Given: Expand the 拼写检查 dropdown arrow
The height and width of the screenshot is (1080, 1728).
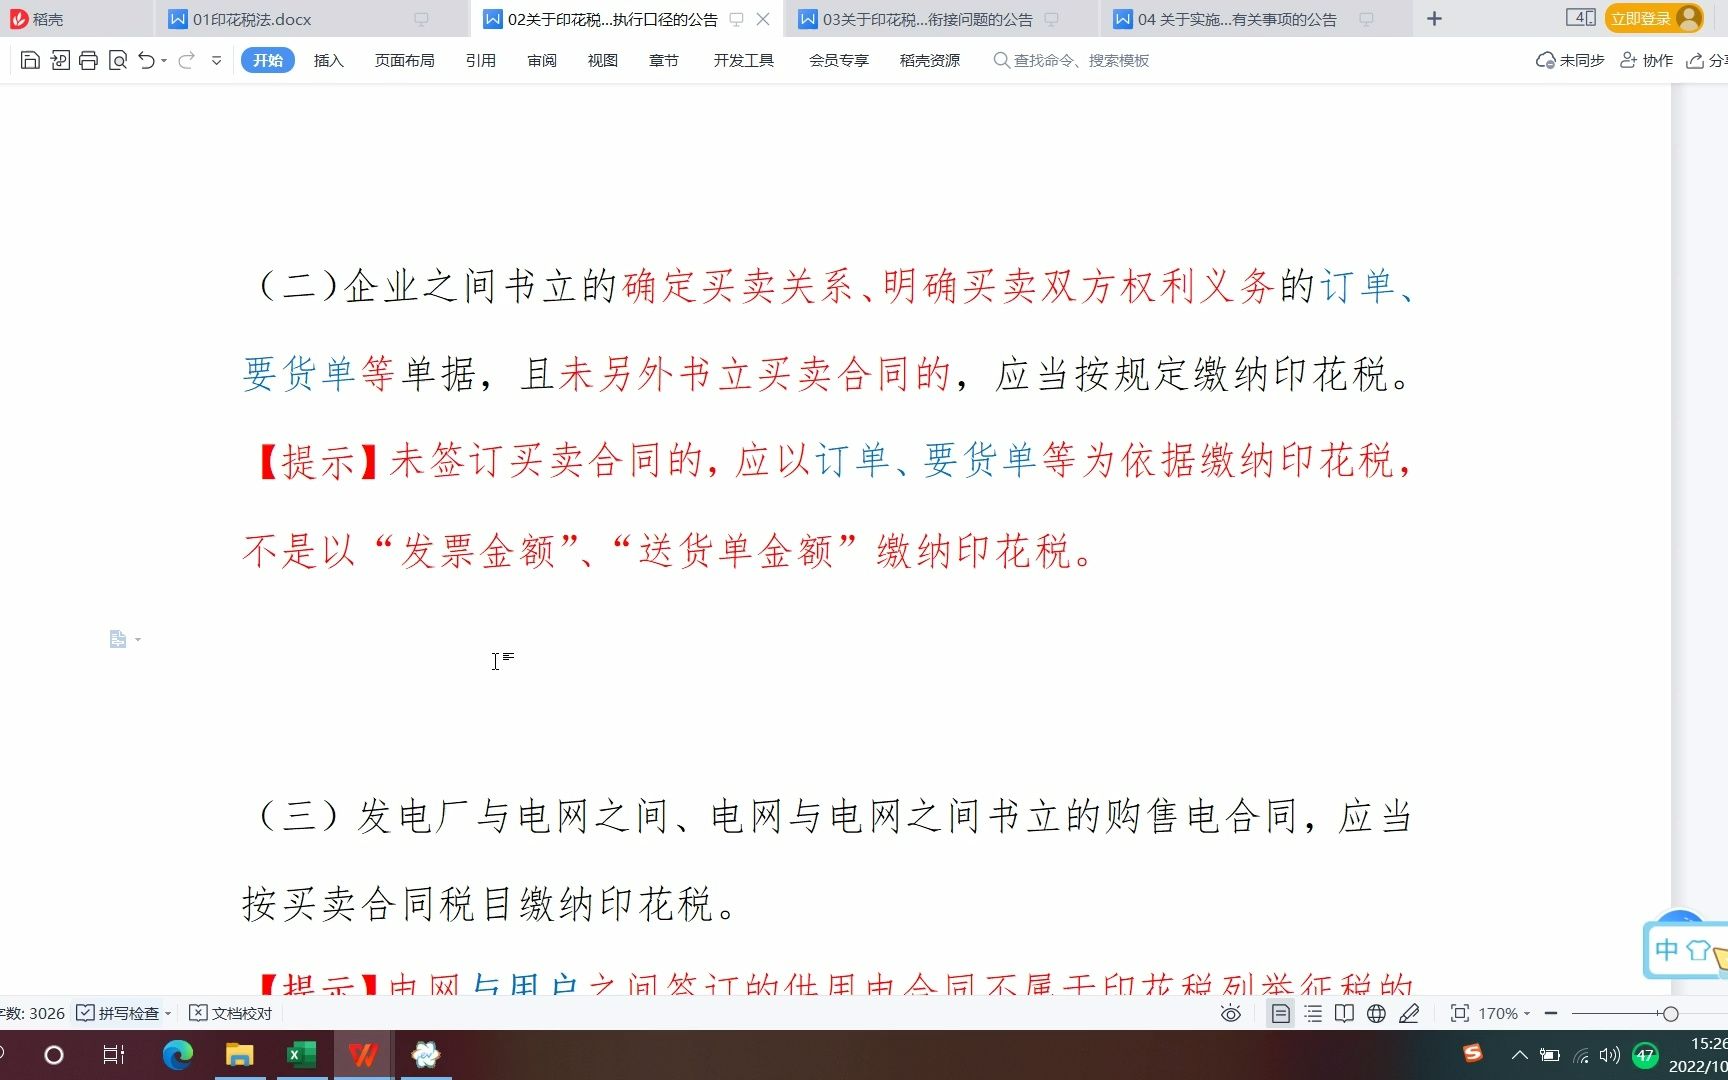Looking at the screenshot, I should tap(168, 1013).
